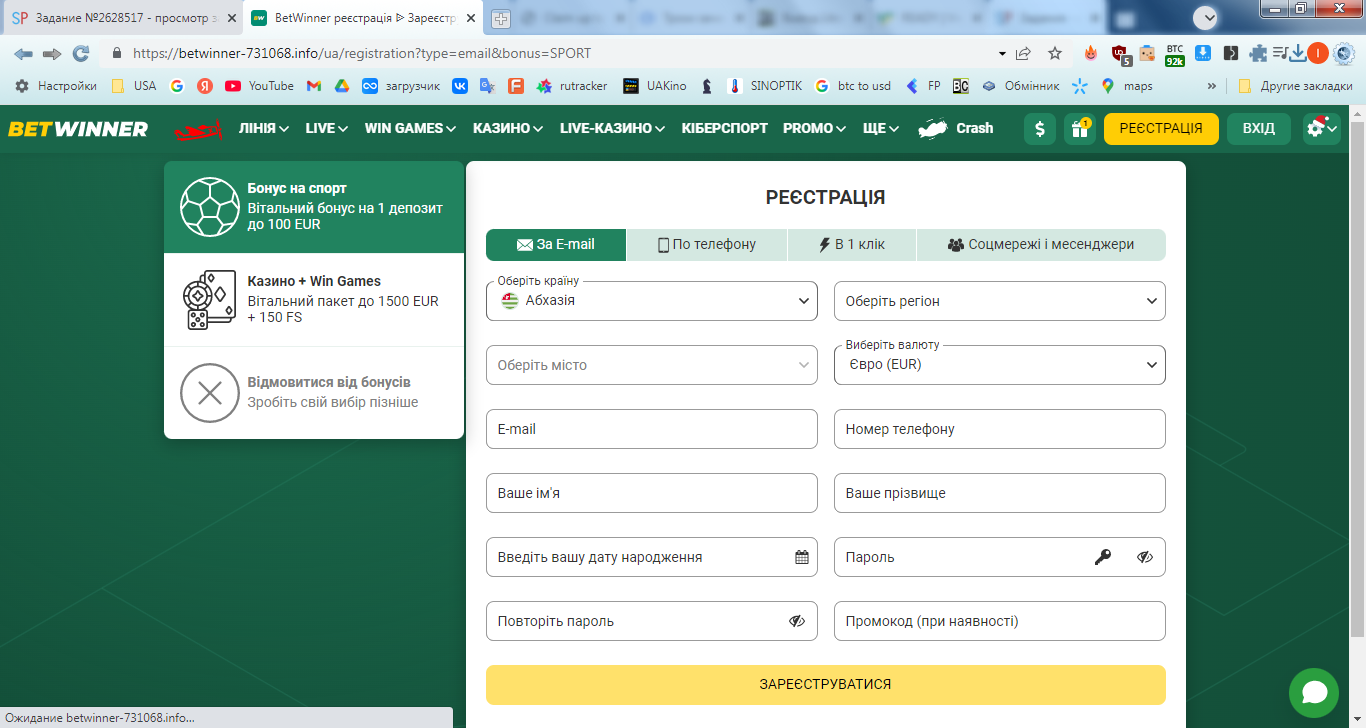Click the Ваше прізвище input field
The height and width of the screenshot is (728, 1366).
click(x=1000, y=493)
